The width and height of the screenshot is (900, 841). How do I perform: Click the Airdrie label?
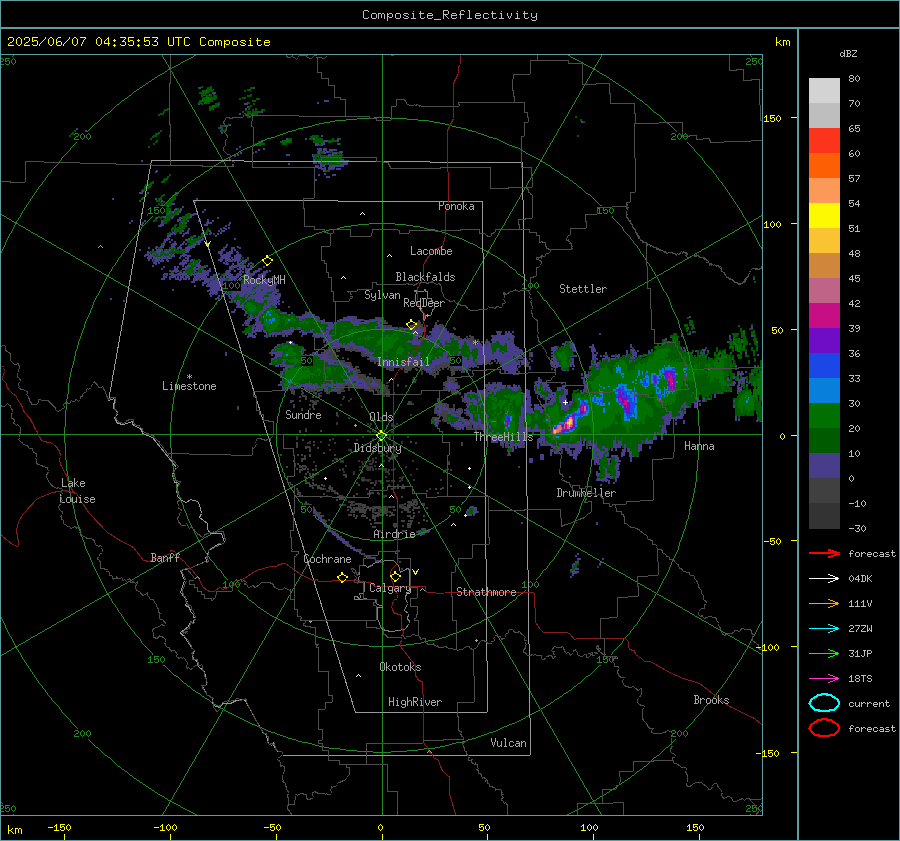[x=394, y=534]
